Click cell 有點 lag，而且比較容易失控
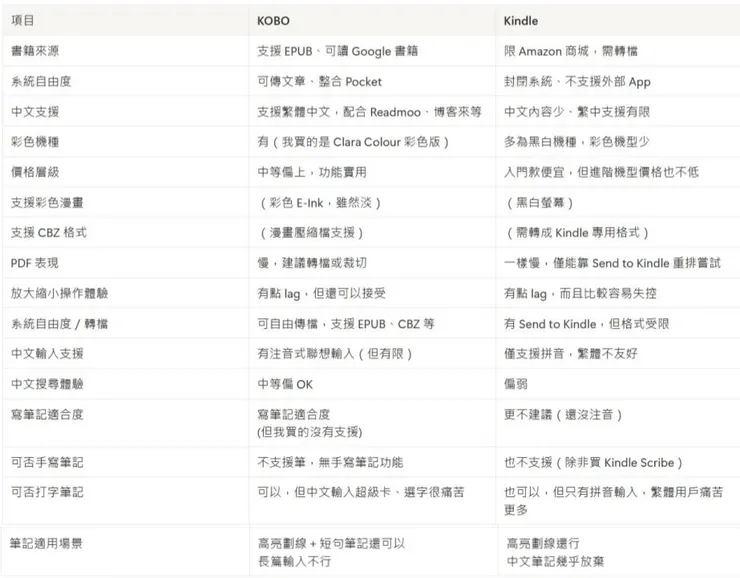The height and width of the screenshot is (578, 740). pos(580,293)
